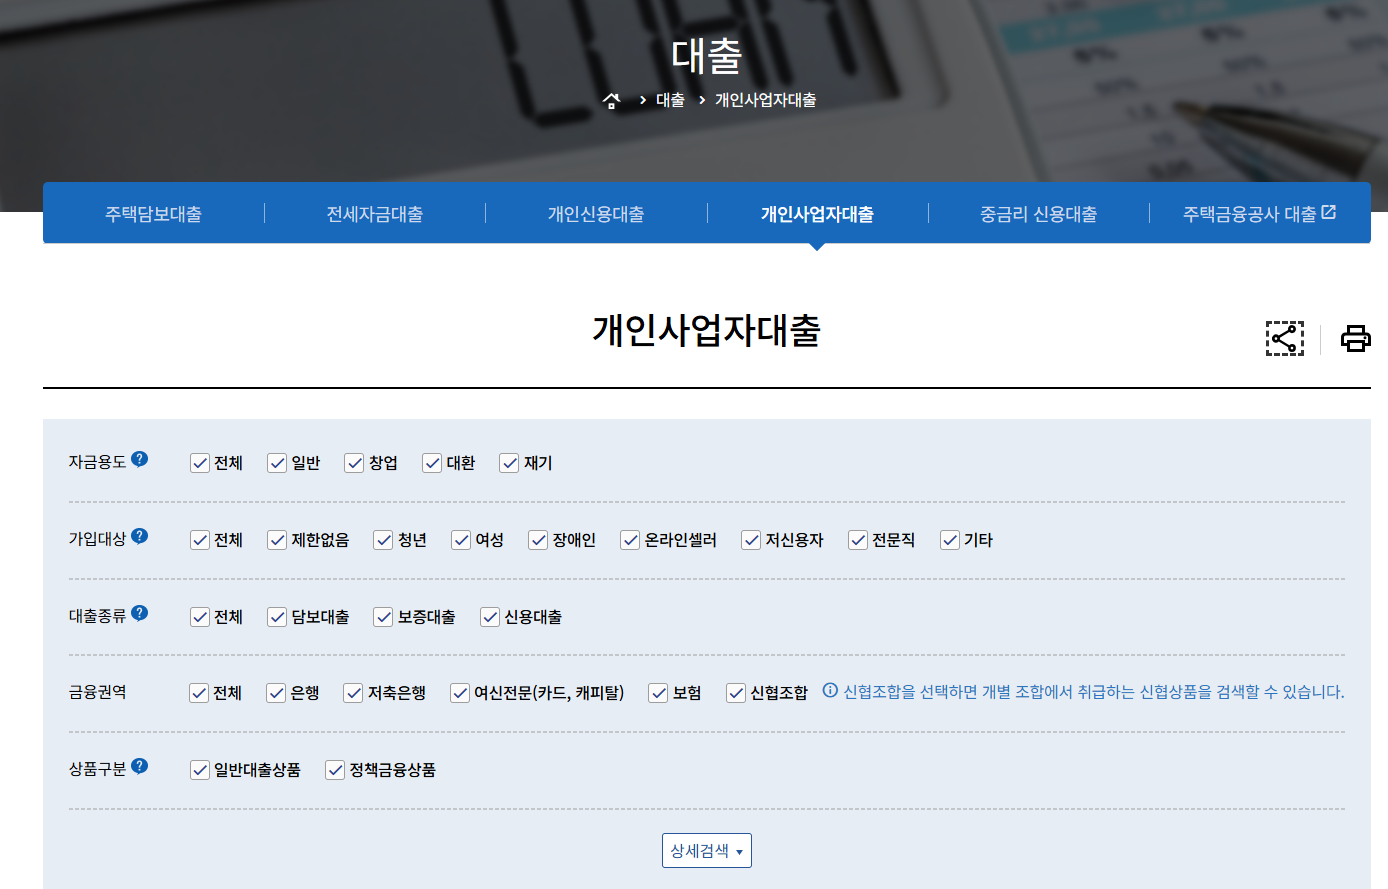
Task: Switch to the 전세자금대출 tab
Action: tap(374, 212)
